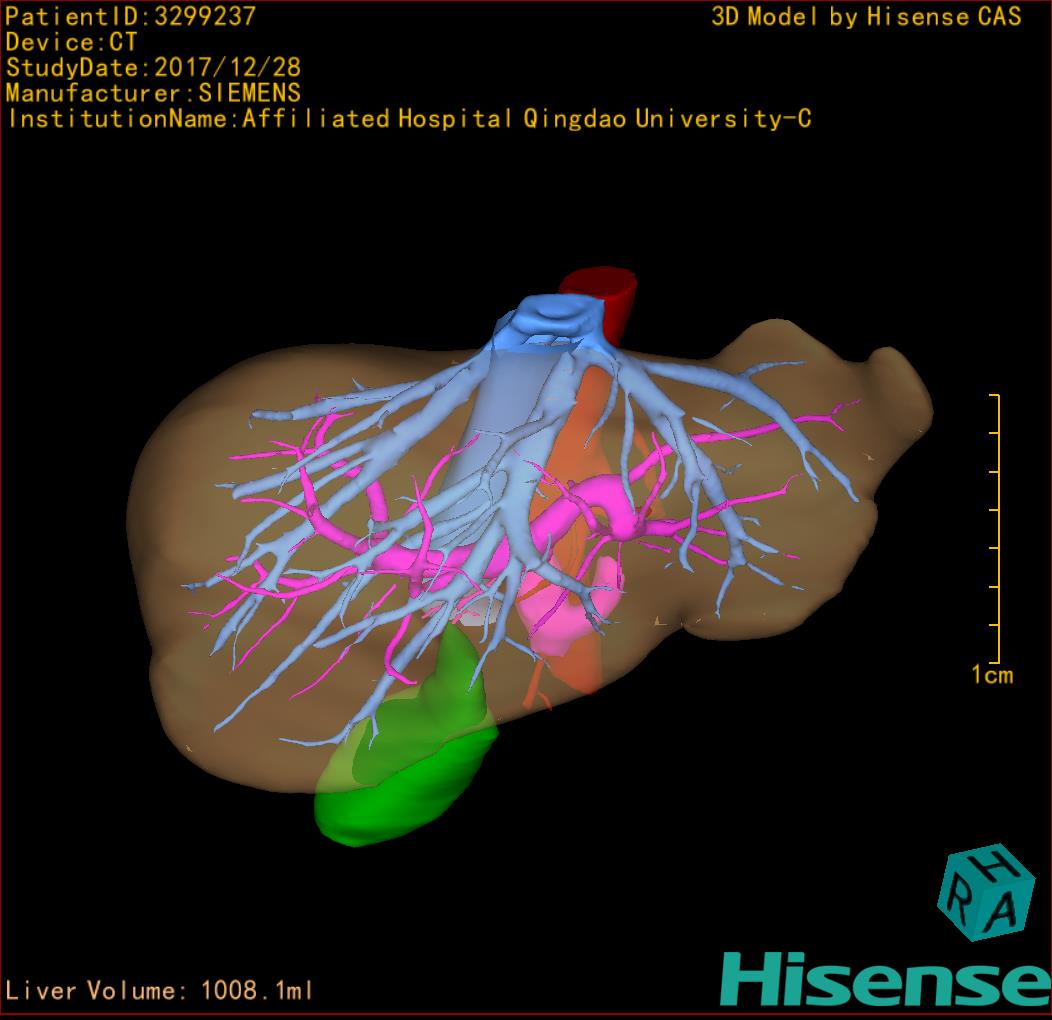Click the InstitutionName Affiliated Hospital text
The width and height of the screenshot is (1052, 1020).
[409, 119]
